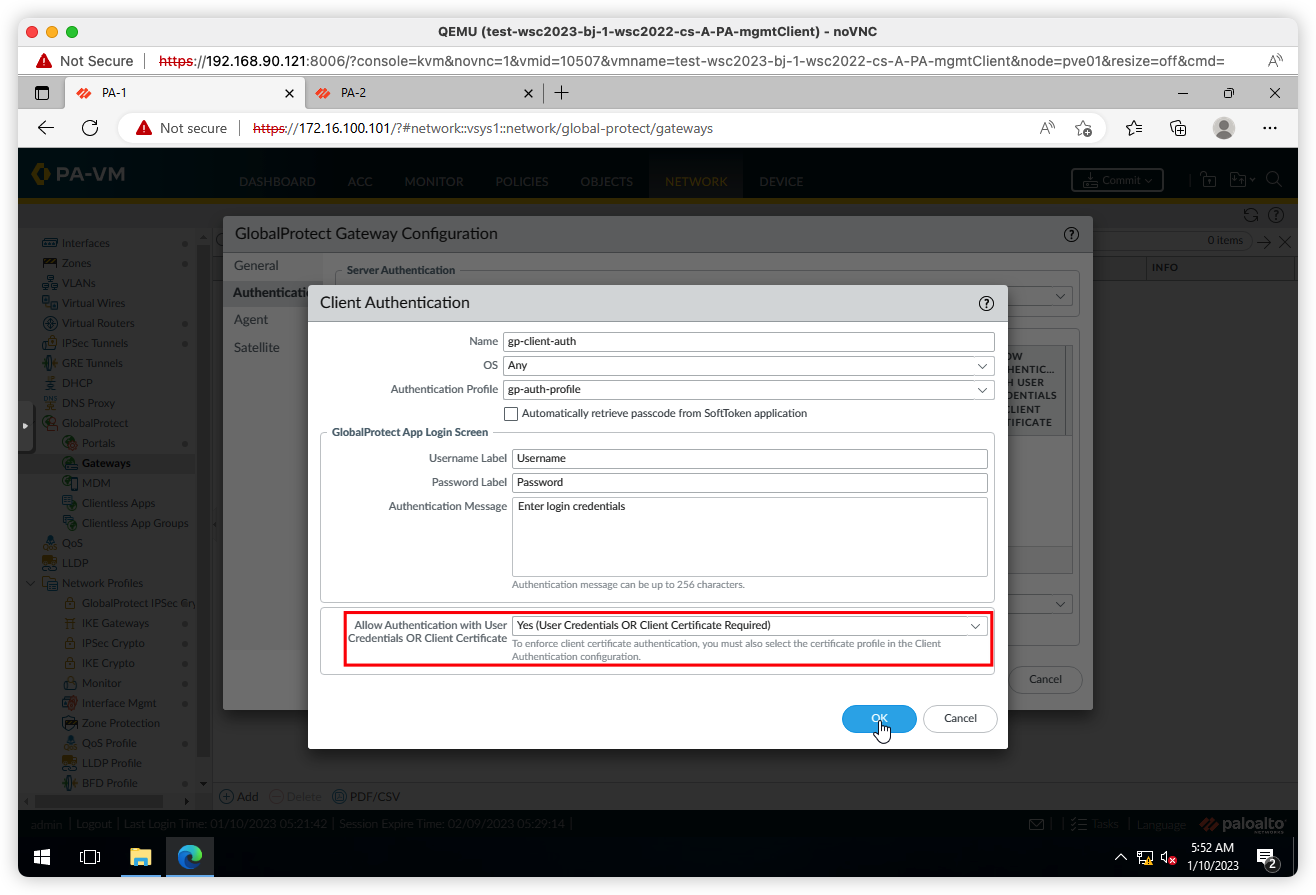Open BFD Profile in the sidebar

[109, 783]
